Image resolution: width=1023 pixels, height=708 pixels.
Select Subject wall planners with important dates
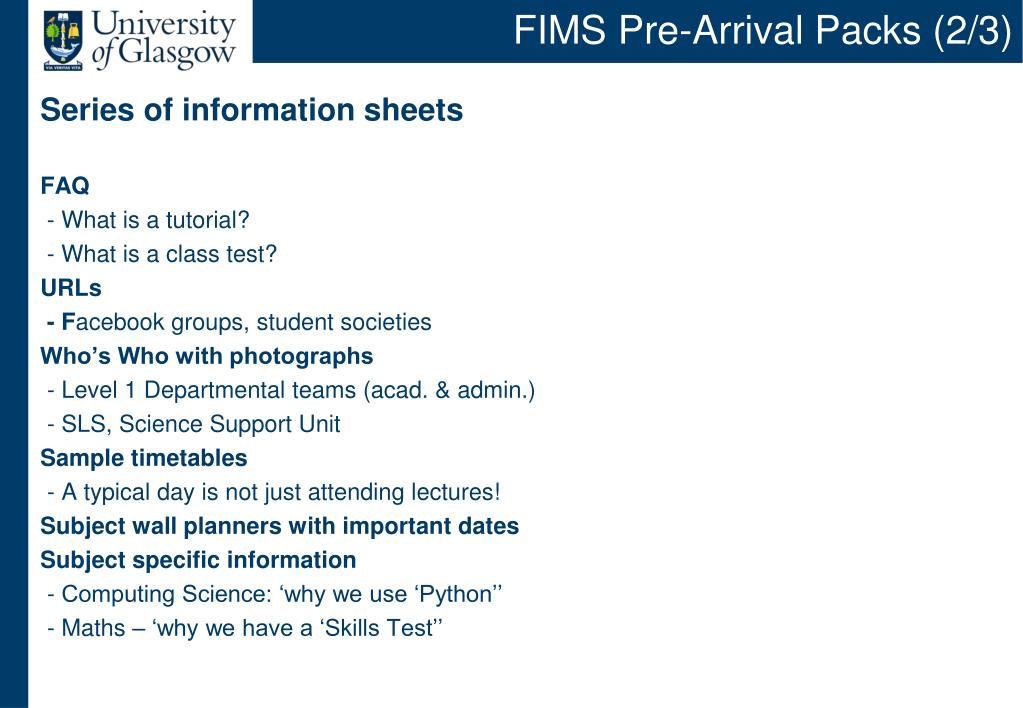[280, 526]
